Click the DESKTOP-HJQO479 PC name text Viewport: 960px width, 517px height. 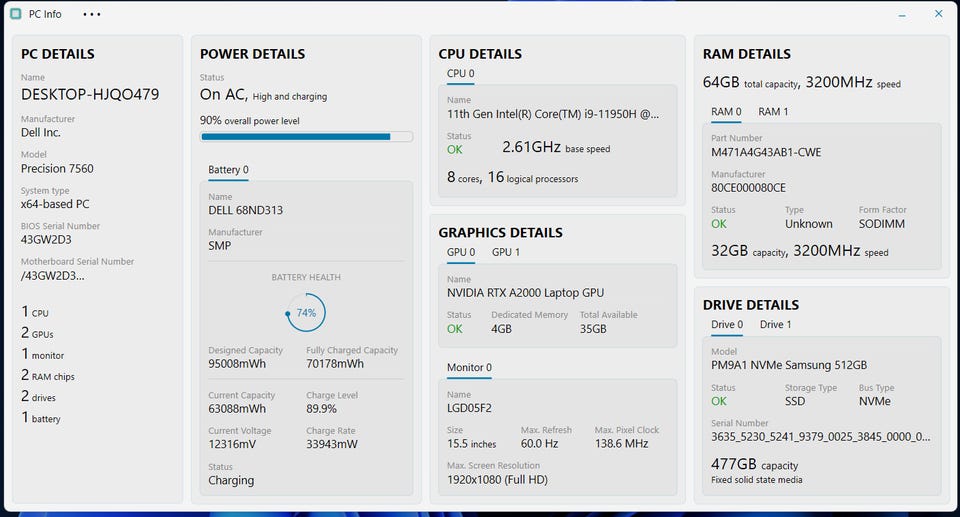90,95
